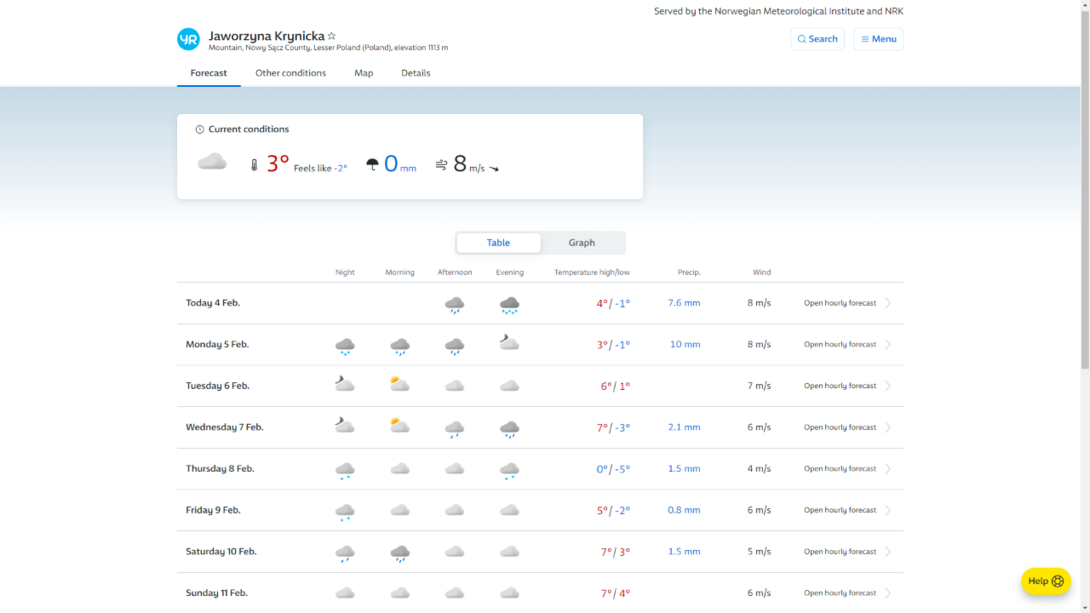Click Friday's night weather icon
Image resolution: width=1090 pixels, height=613 pixels.
point(345,512)
